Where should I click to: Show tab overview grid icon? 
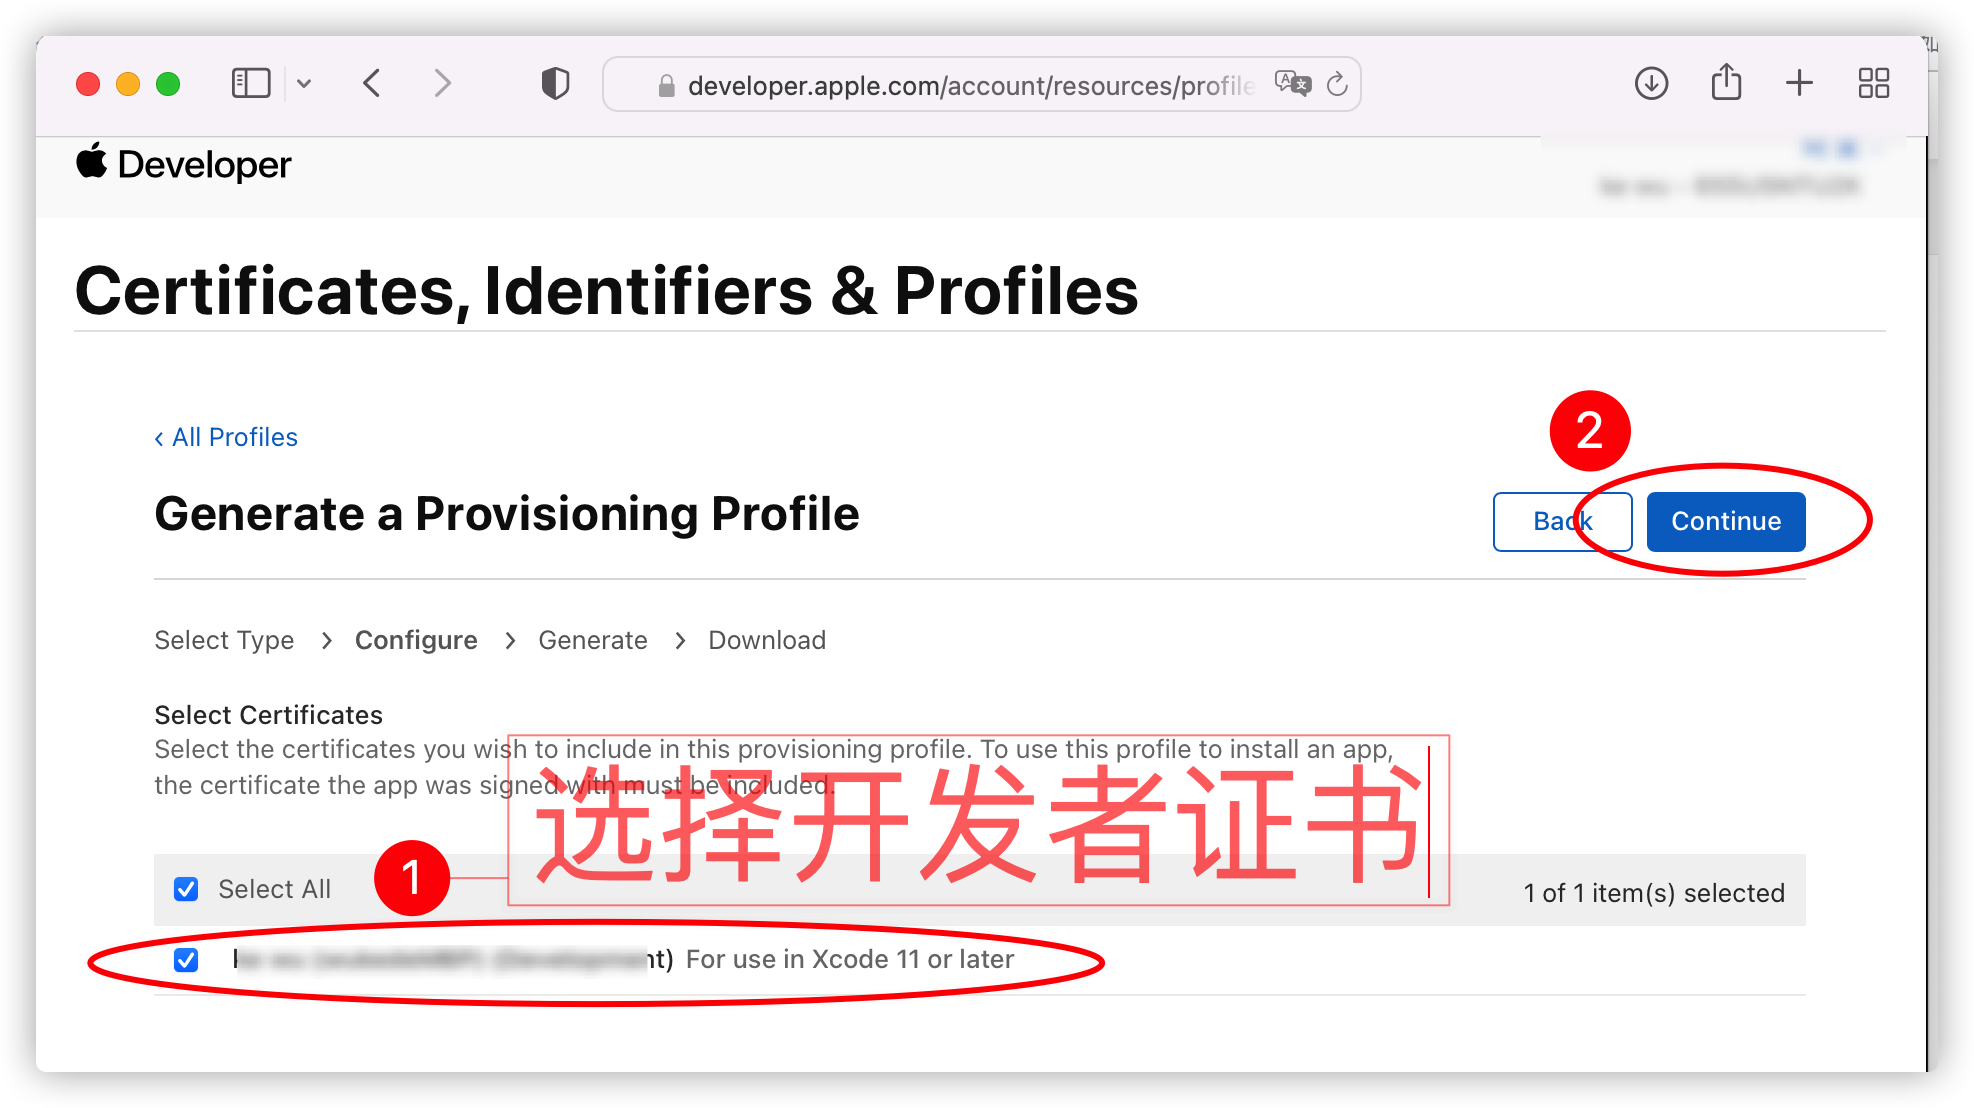tap(1874, 83)
